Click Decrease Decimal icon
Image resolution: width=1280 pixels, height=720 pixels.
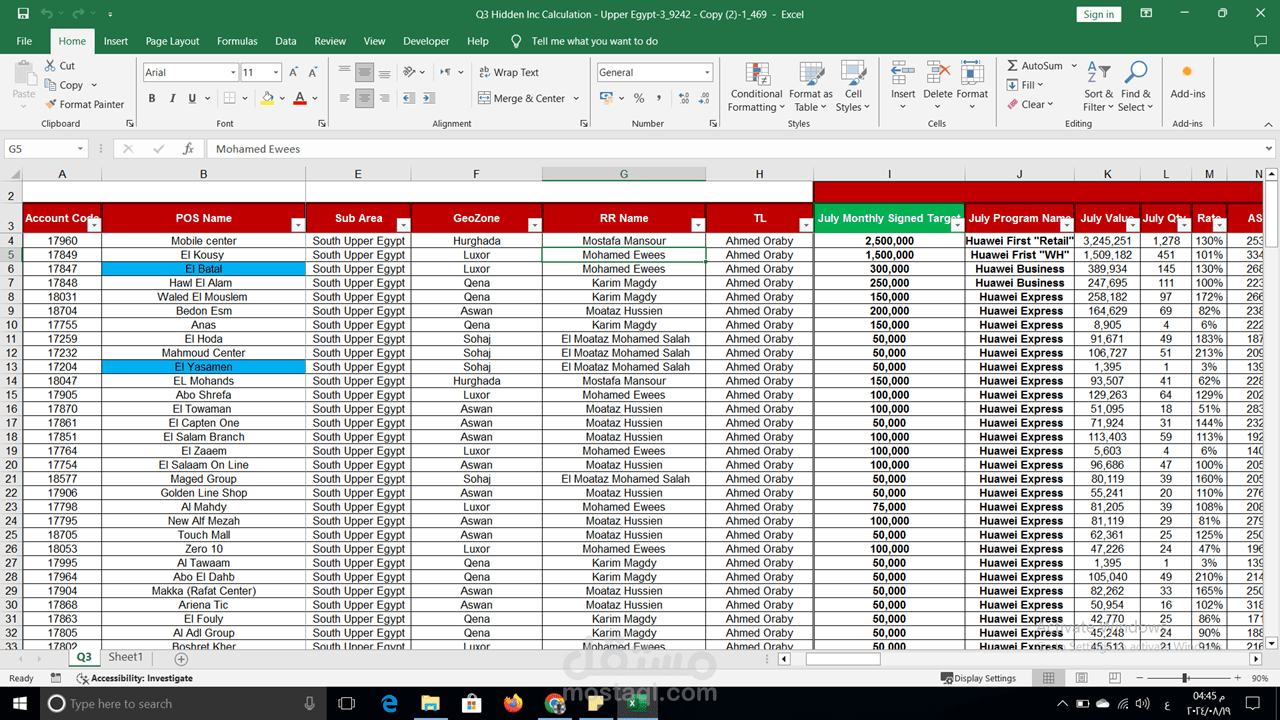(x=705, y=98)
